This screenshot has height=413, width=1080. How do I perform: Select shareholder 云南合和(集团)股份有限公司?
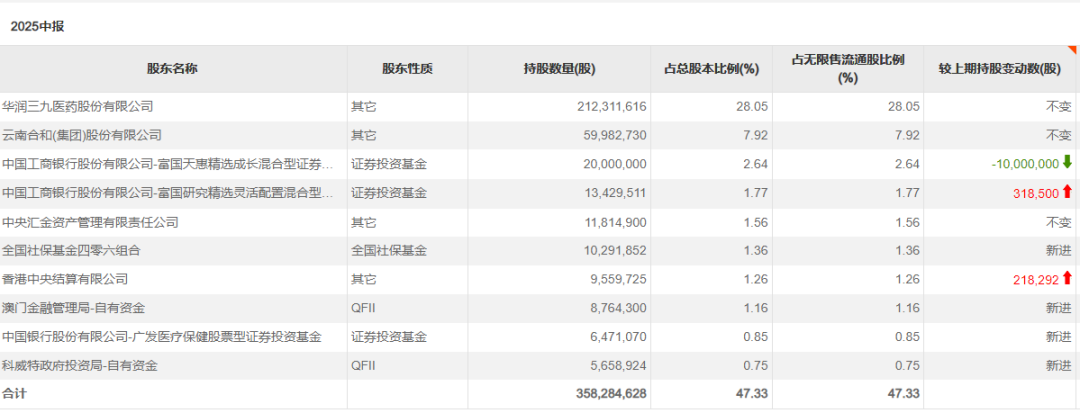81,136
